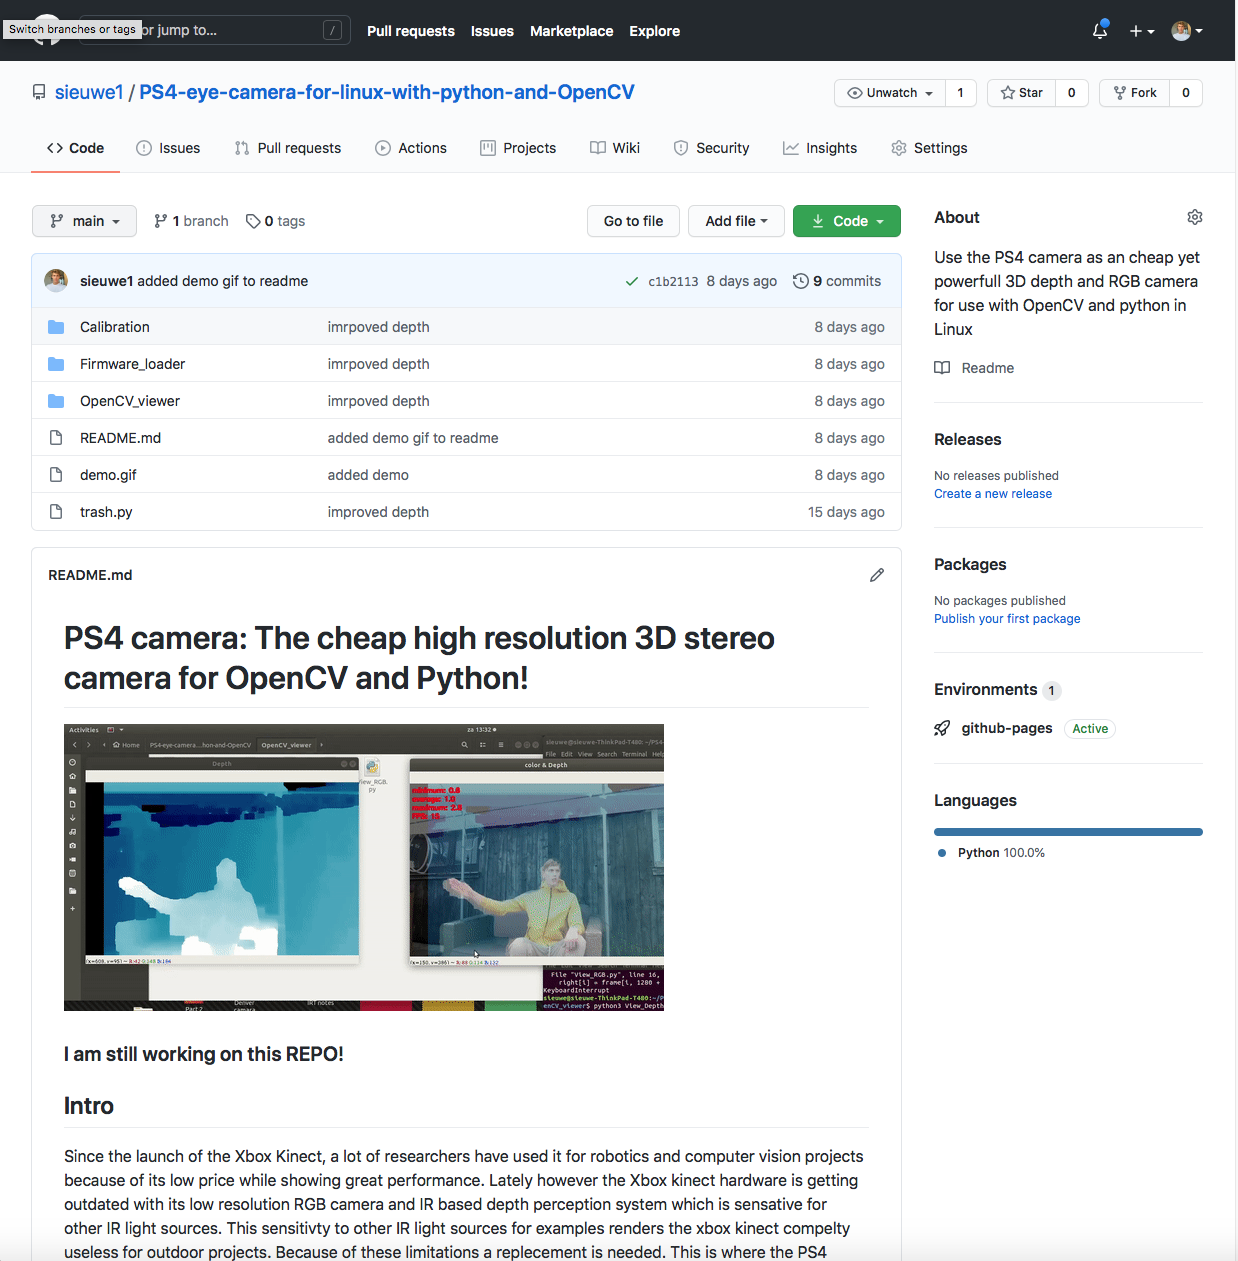Open Issues in the top navigation bar
This screenshot has width=1238, height=1261.
pyautogui.click(x=492, y=31)
